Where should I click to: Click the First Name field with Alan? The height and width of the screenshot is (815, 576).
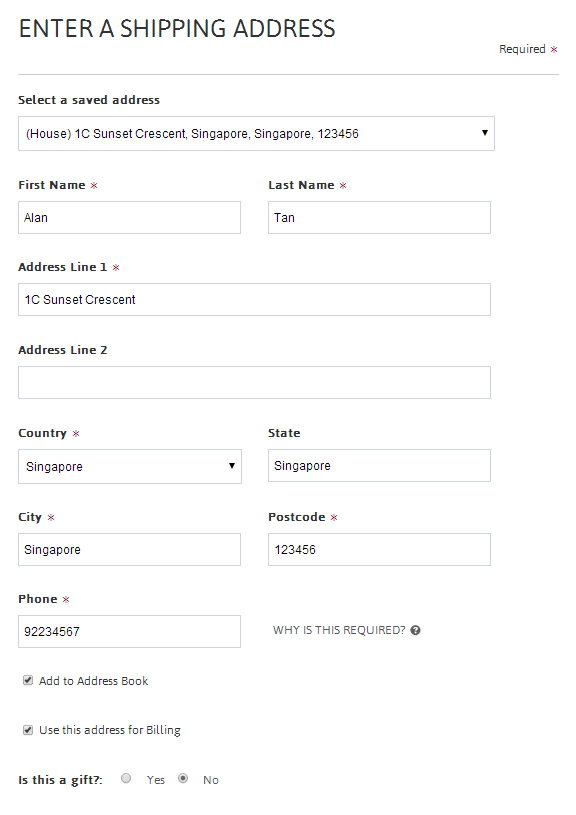(129, 217)
